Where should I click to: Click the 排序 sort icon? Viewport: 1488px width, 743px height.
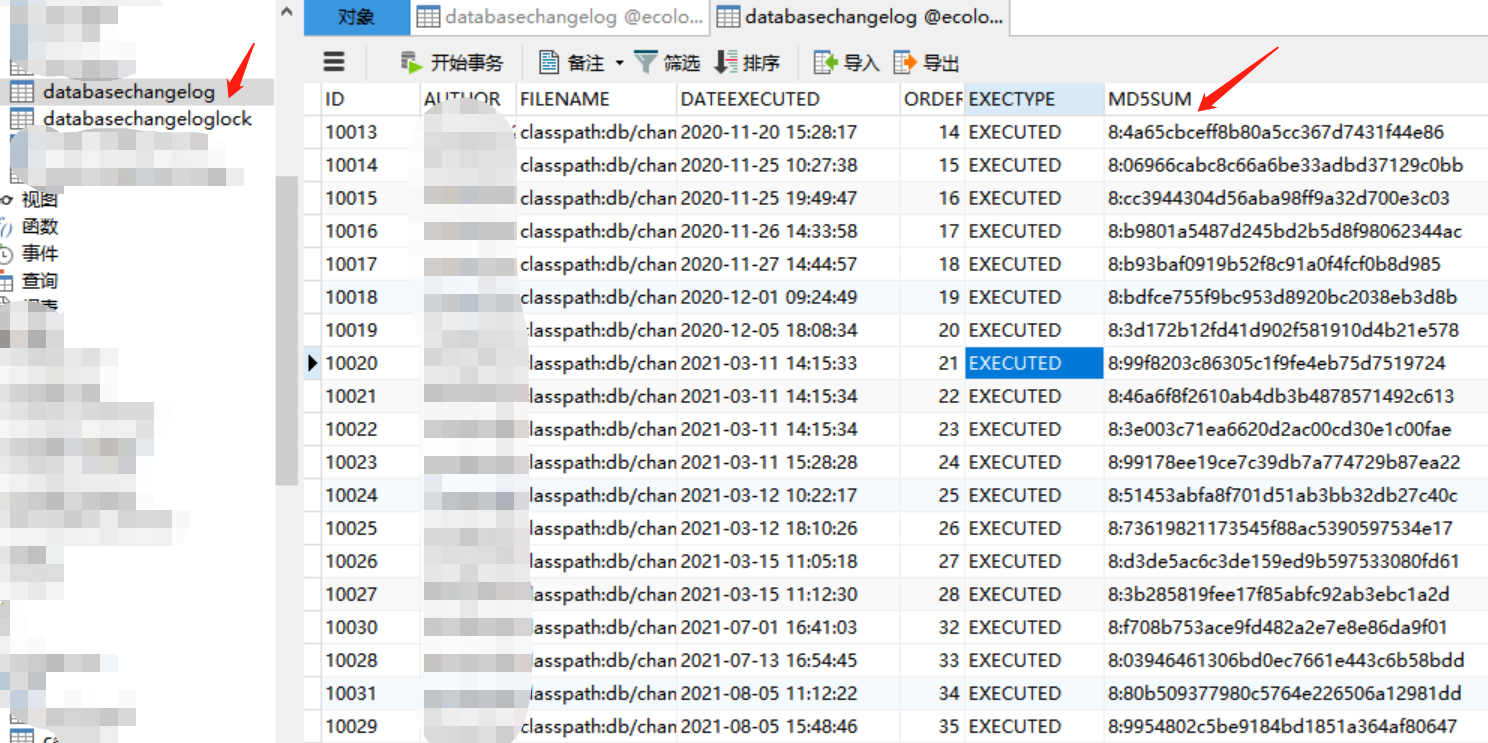click(x=723, y=62)
